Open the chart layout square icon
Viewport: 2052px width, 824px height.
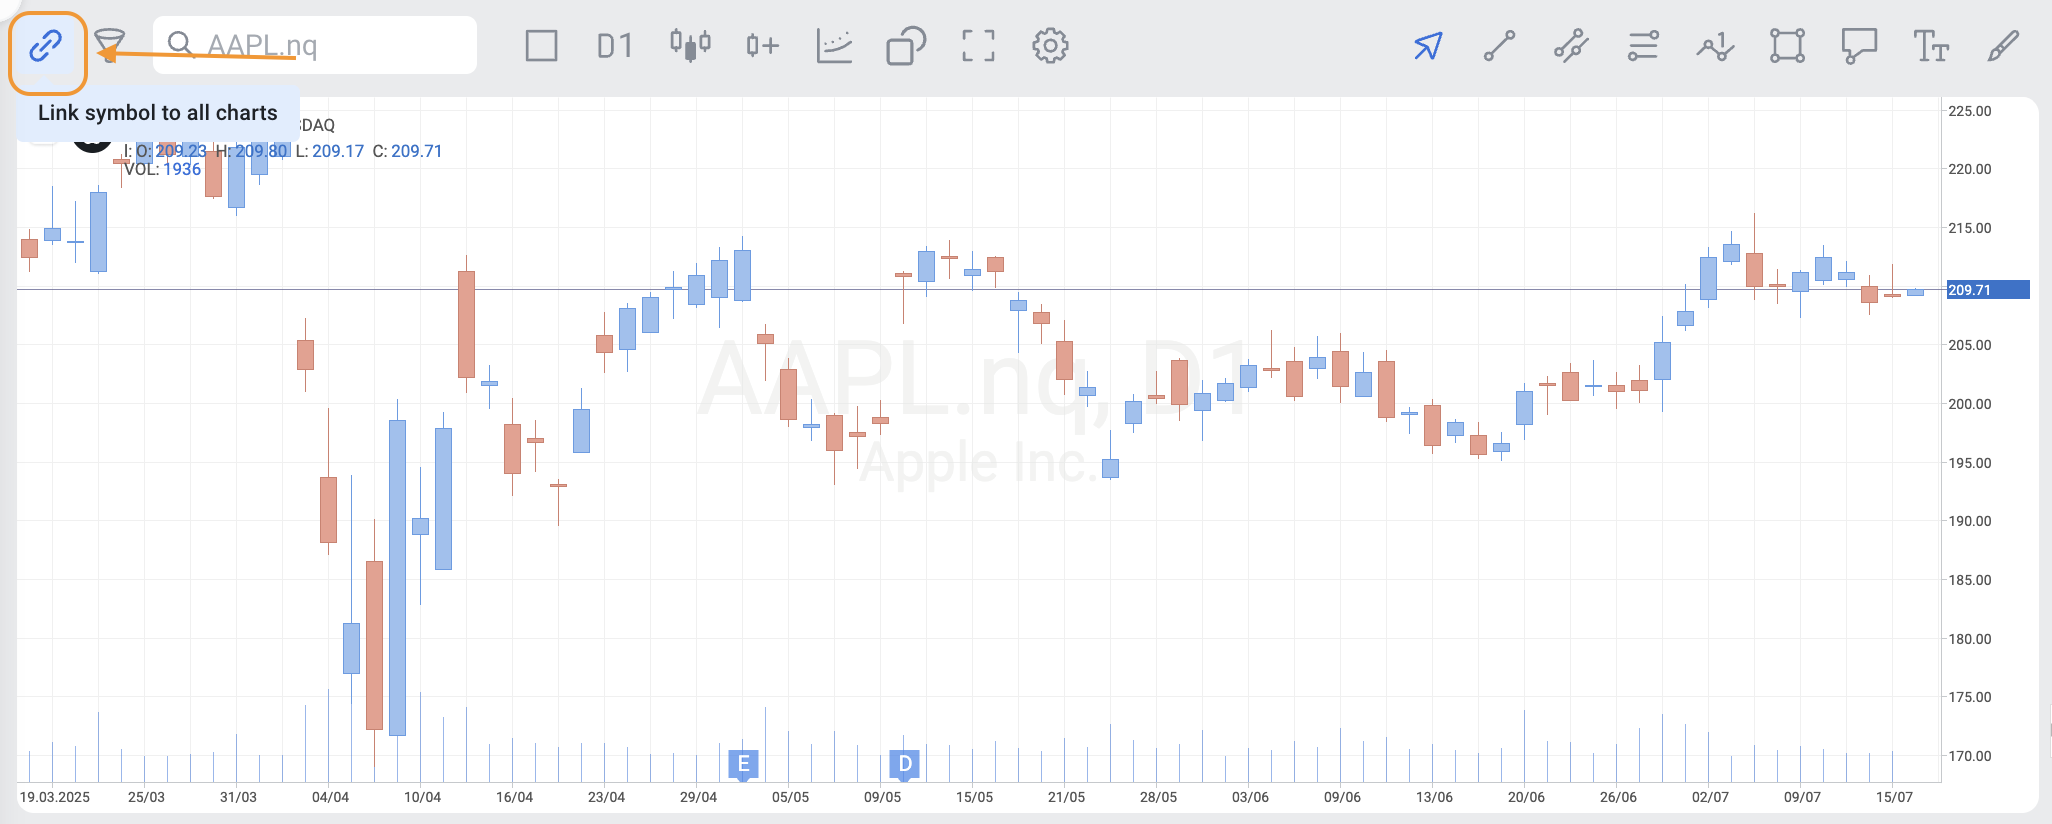541,46
